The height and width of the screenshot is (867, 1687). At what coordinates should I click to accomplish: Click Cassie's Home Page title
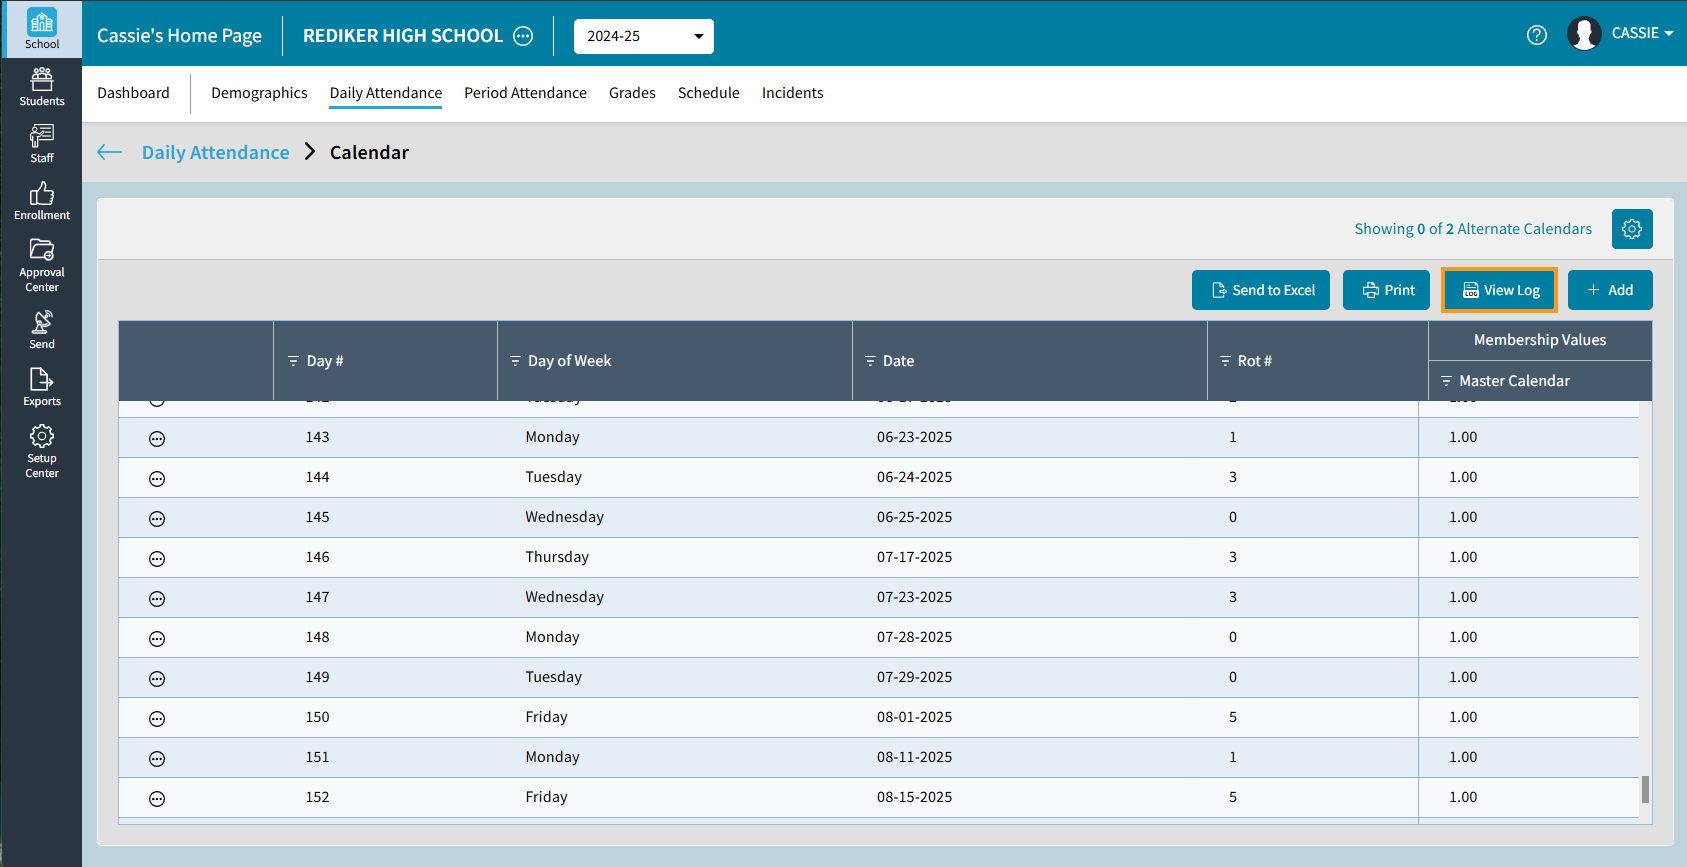click(179, 36)
